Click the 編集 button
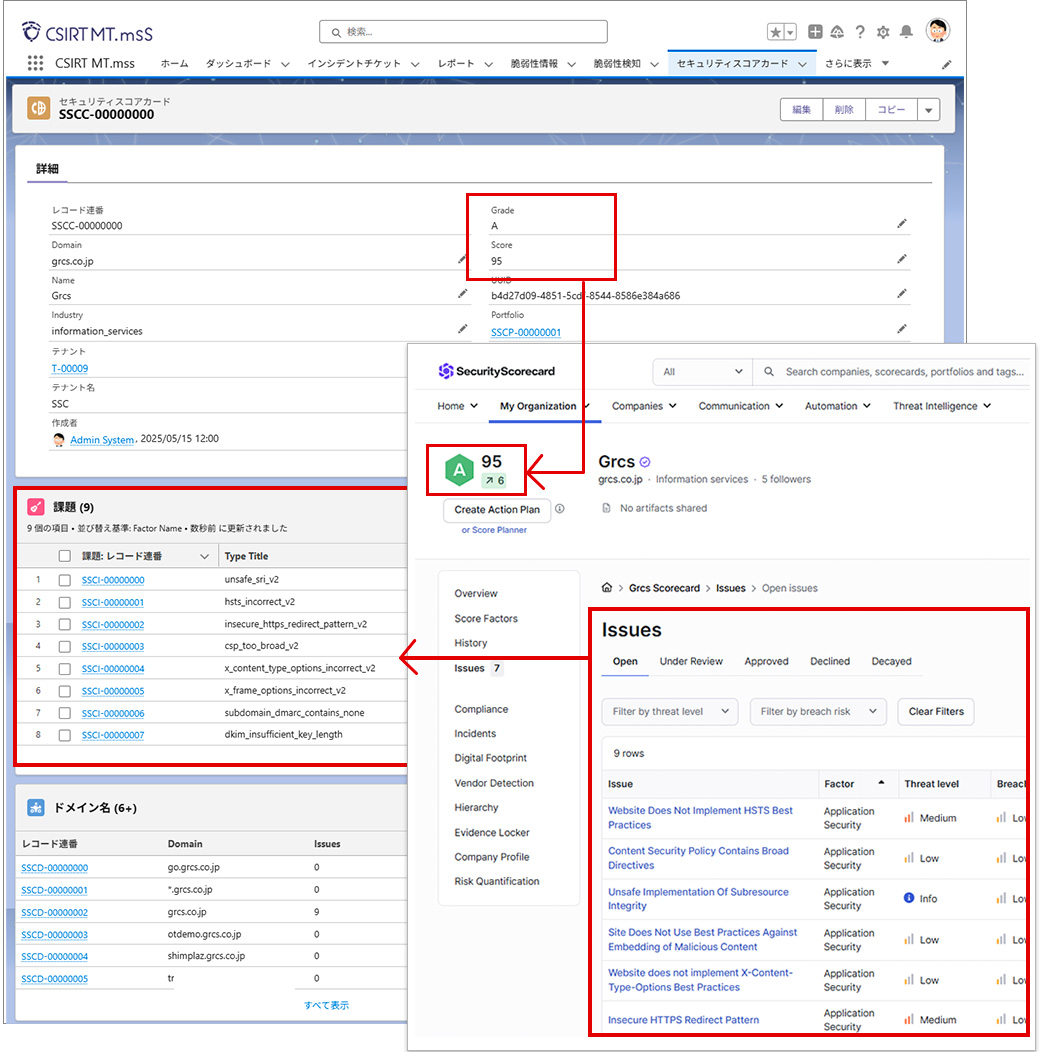Screen dimensions: 1040x1052 [x=802, y=110]
